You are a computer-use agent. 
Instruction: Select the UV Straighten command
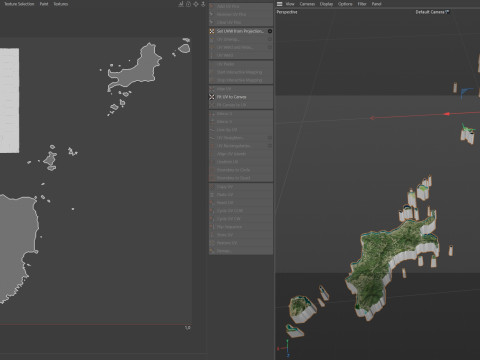click(x=241, y=138)
